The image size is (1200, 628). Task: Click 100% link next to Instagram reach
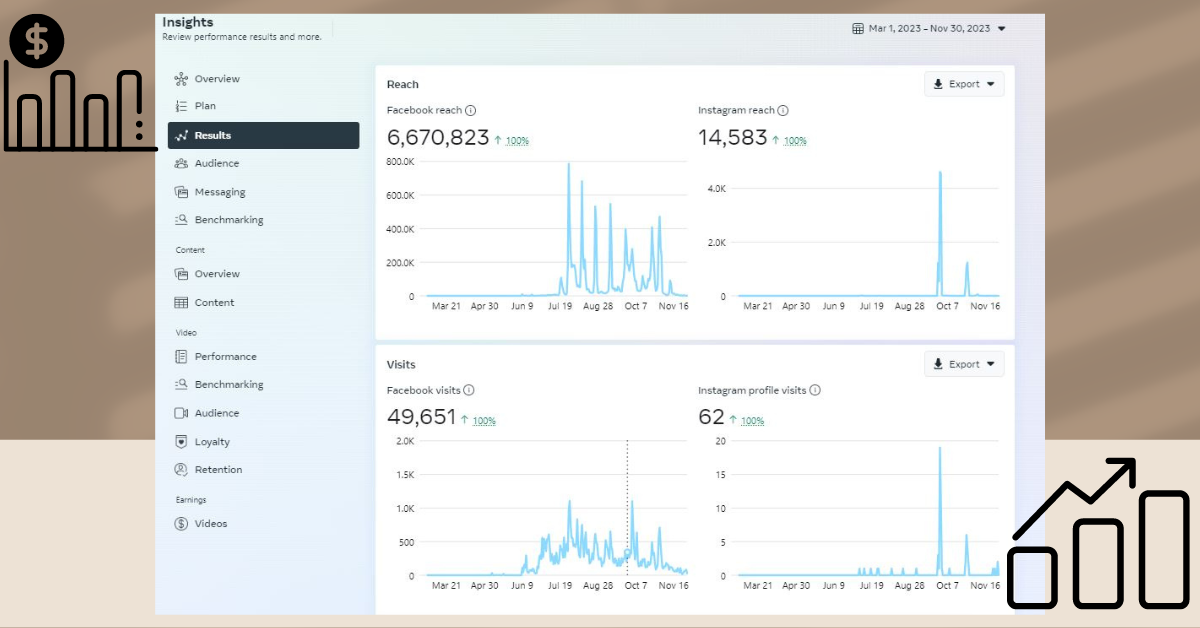click(x=795, y=141)
